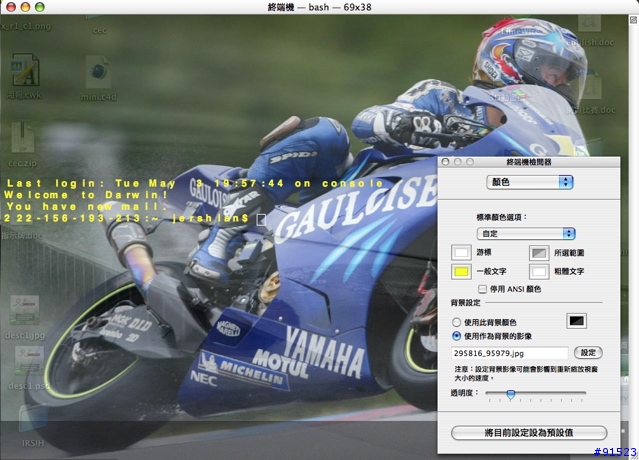Screen dimensions: 639x460
Task: Enable the 停用 ANSI 顏色 checkbox
Action: [x=482, y=289]
